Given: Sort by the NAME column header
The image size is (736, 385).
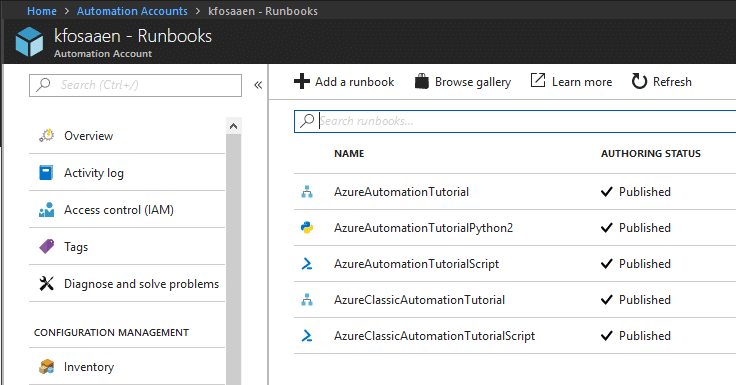Looking at the screenshot, I should 349,154.
